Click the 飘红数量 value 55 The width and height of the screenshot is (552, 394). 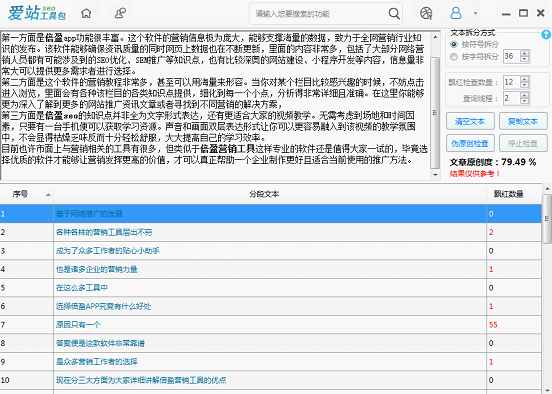[493, 325]
